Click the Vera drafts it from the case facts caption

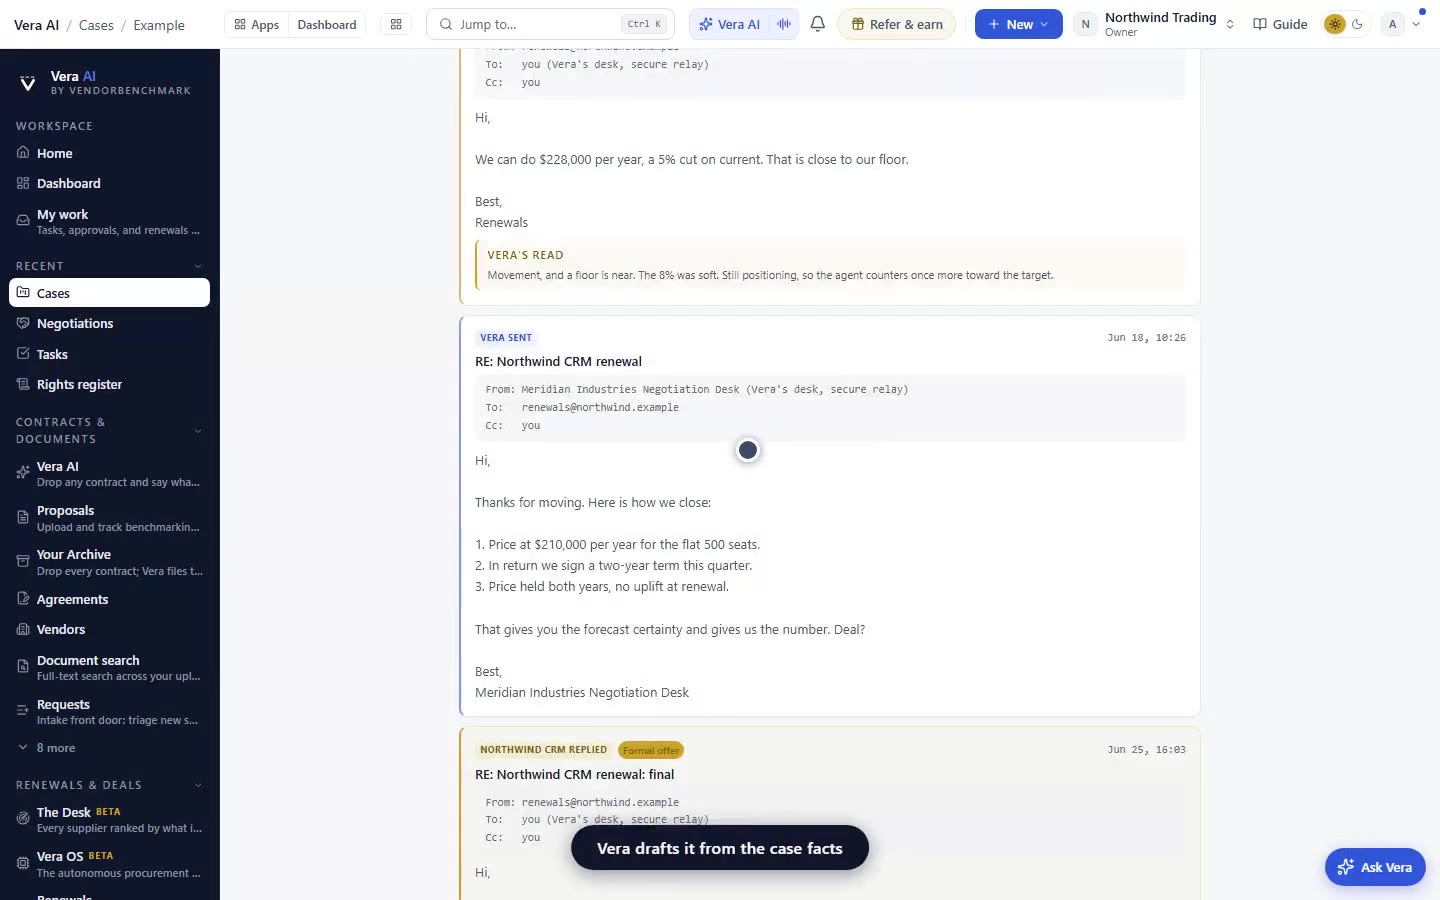coord(720,848)
